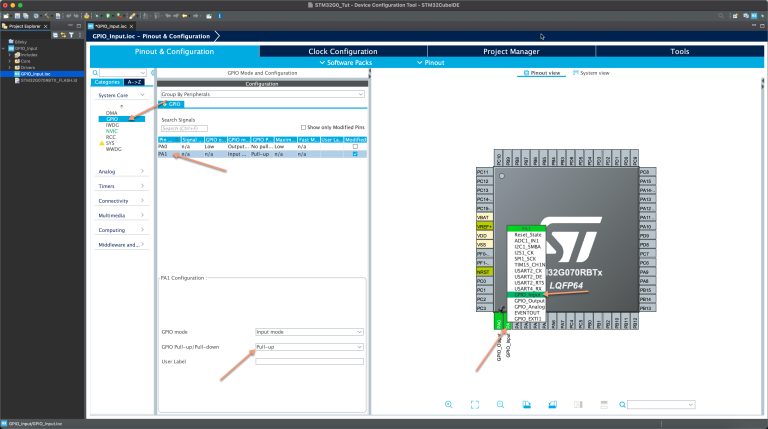Select the A->Z sorting button

[135, 82]
